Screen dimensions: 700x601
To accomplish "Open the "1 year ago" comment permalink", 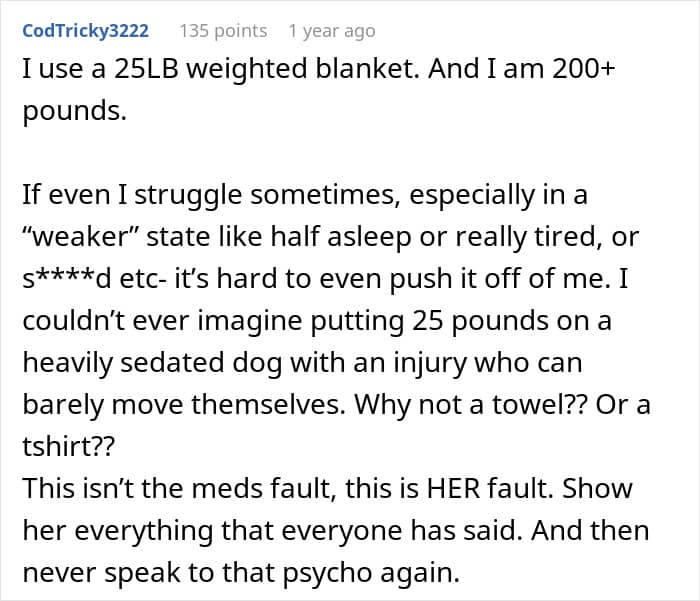I will coord(332,31).
